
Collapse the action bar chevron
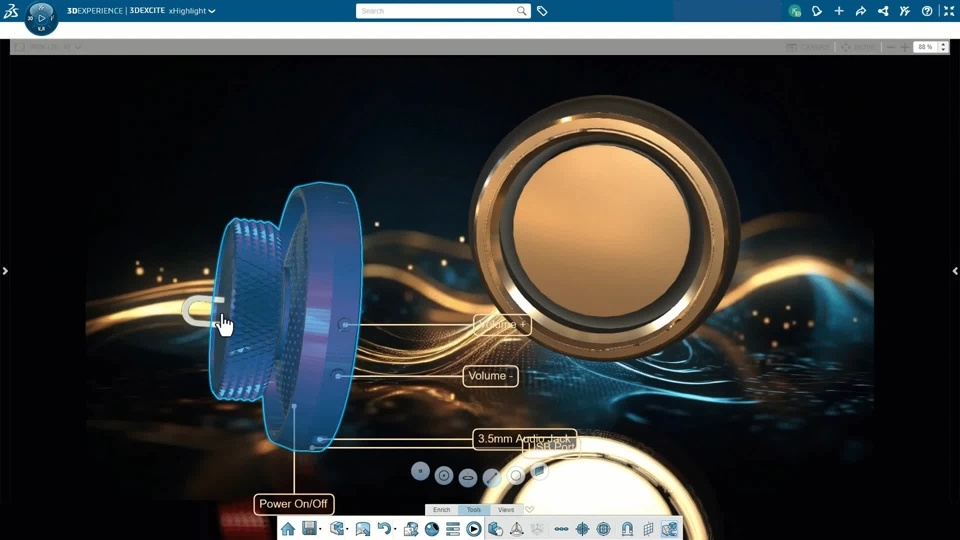click(x=530, y=509)
